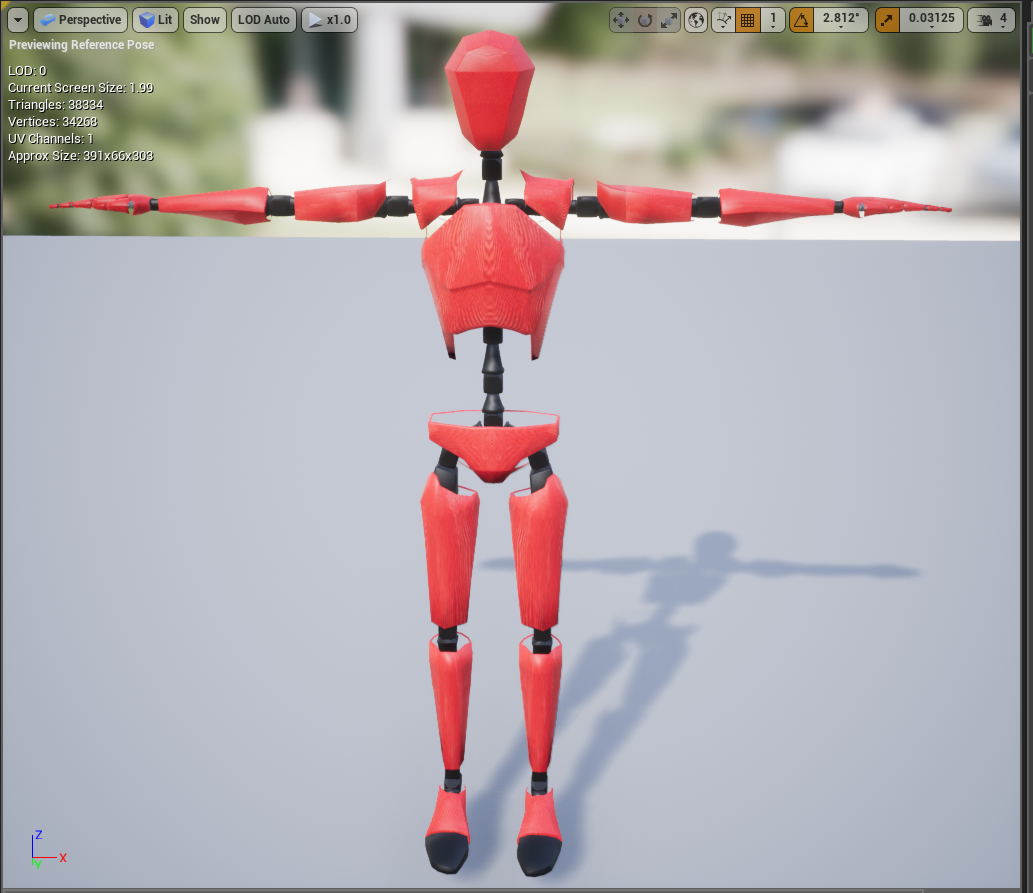Viewport: 1033px width, 893px height.
Task: Toggle grid snapping for movement
Action: [x=748, y=20]
